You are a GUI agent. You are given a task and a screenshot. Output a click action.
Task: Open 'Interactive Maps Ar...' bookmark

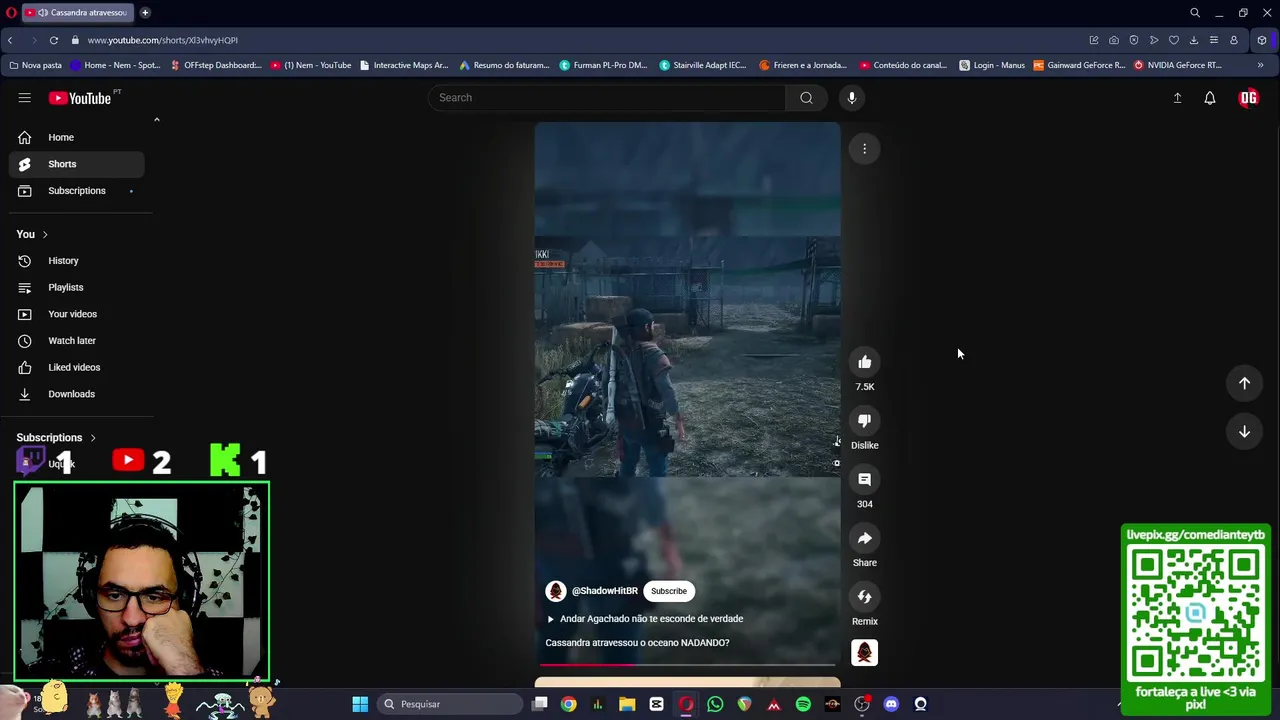coord(404,65)
